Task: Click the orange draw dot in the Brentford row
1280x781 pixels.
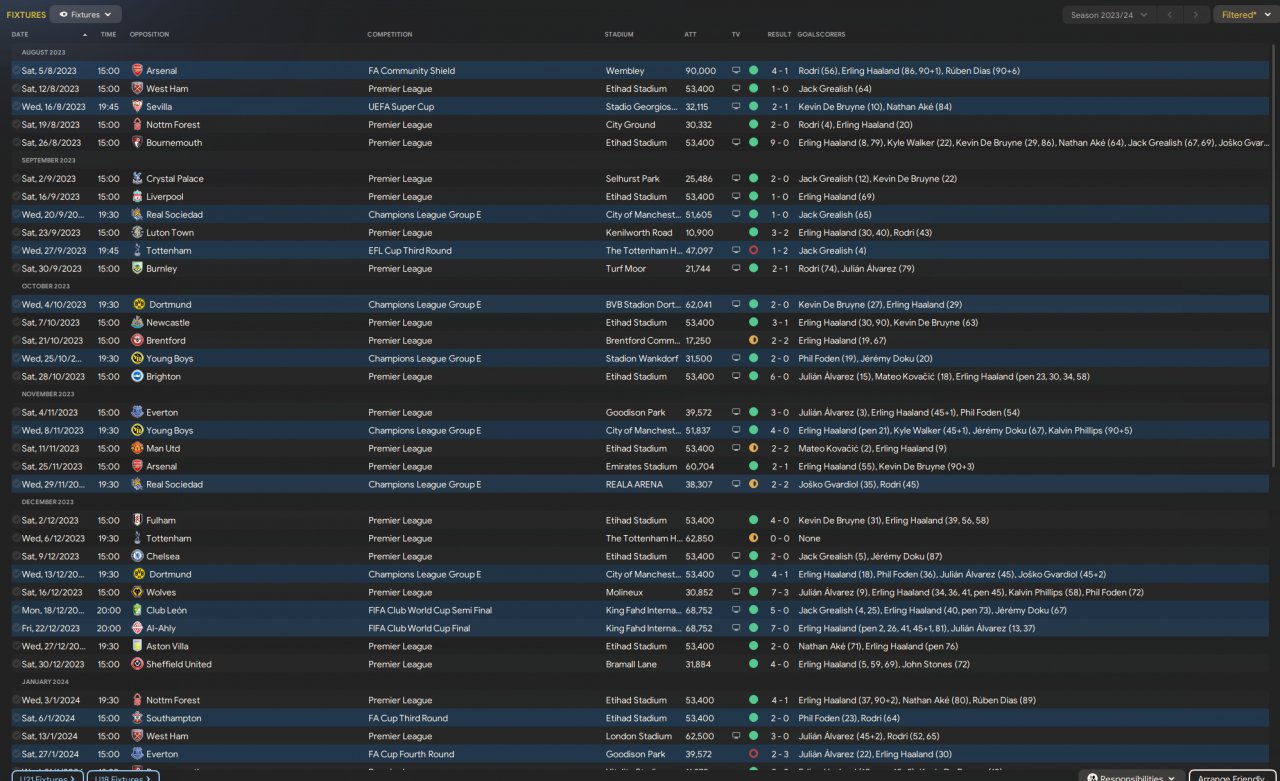Action: click(x=753, y=341)
